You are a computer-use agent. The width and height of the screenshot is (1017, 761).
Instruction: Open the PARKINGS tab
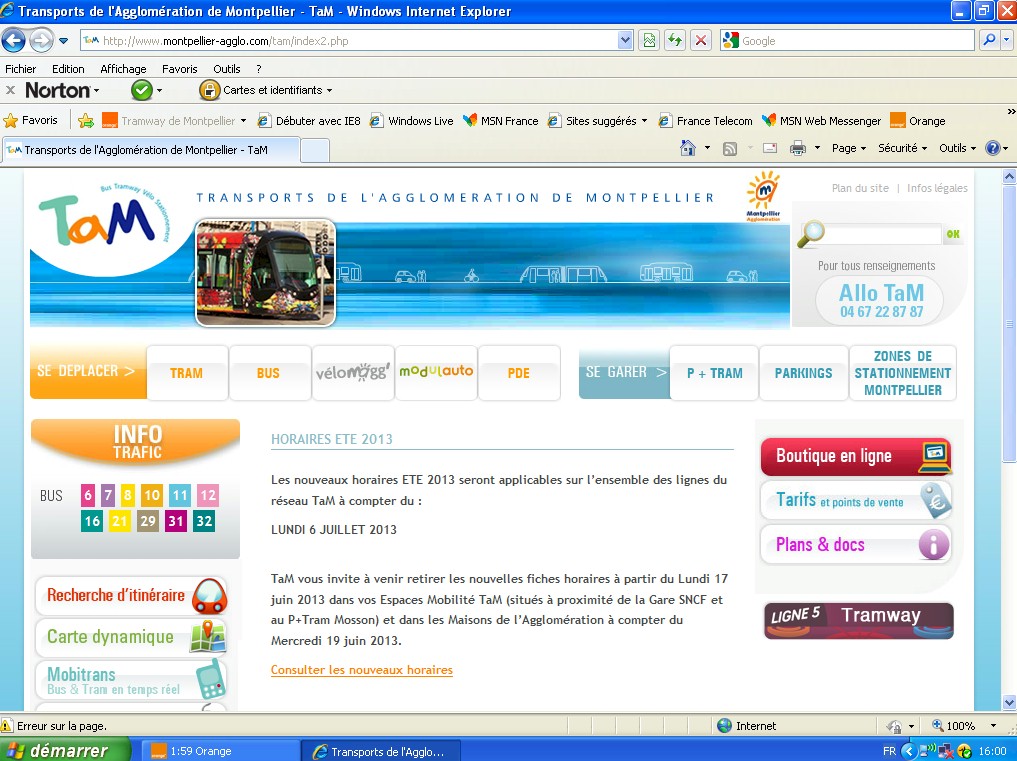803,373
